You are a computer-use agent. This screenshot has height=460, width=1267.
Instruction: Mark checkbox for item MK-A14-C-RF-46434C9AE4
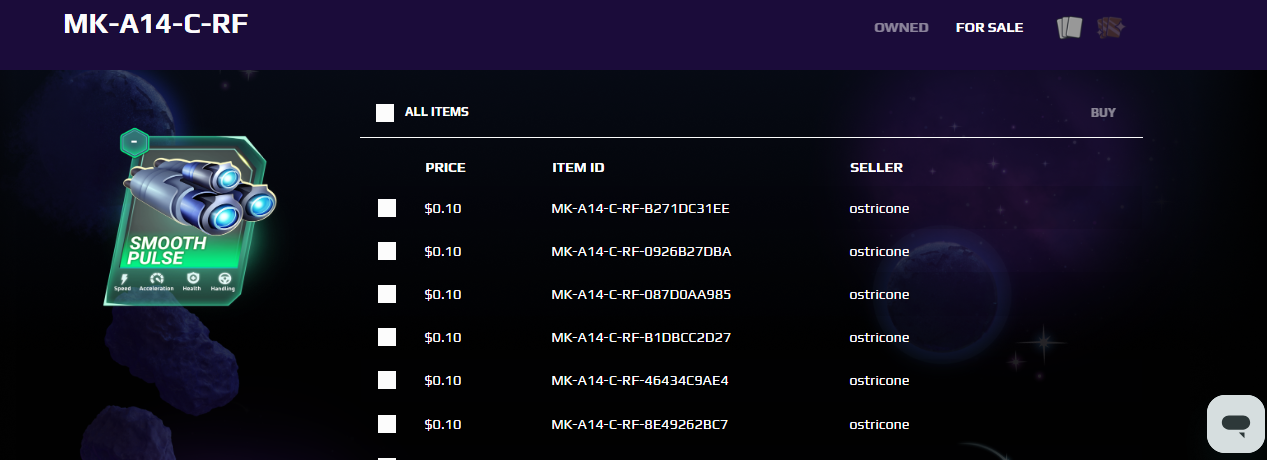[387, 380]
